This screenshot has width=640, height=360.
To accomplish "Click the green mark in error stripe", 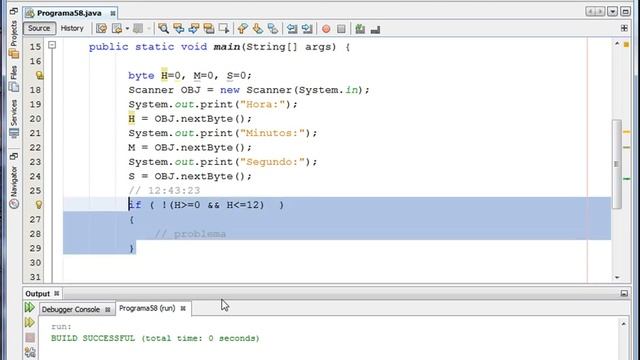I will click(627, 179).
